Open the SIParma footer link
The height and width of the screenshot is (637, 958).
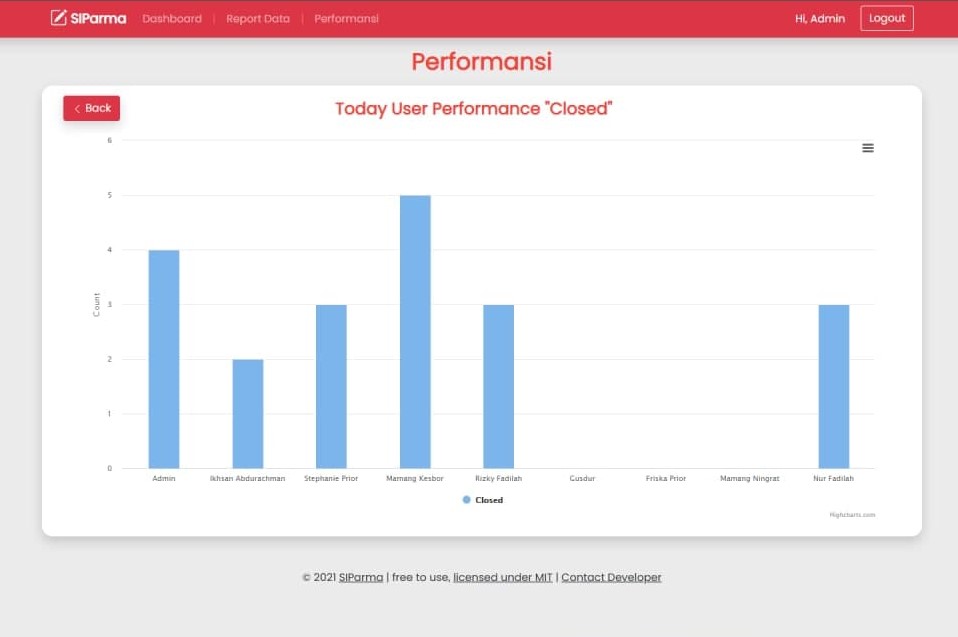pyautogui.click(x=361, y=577)
